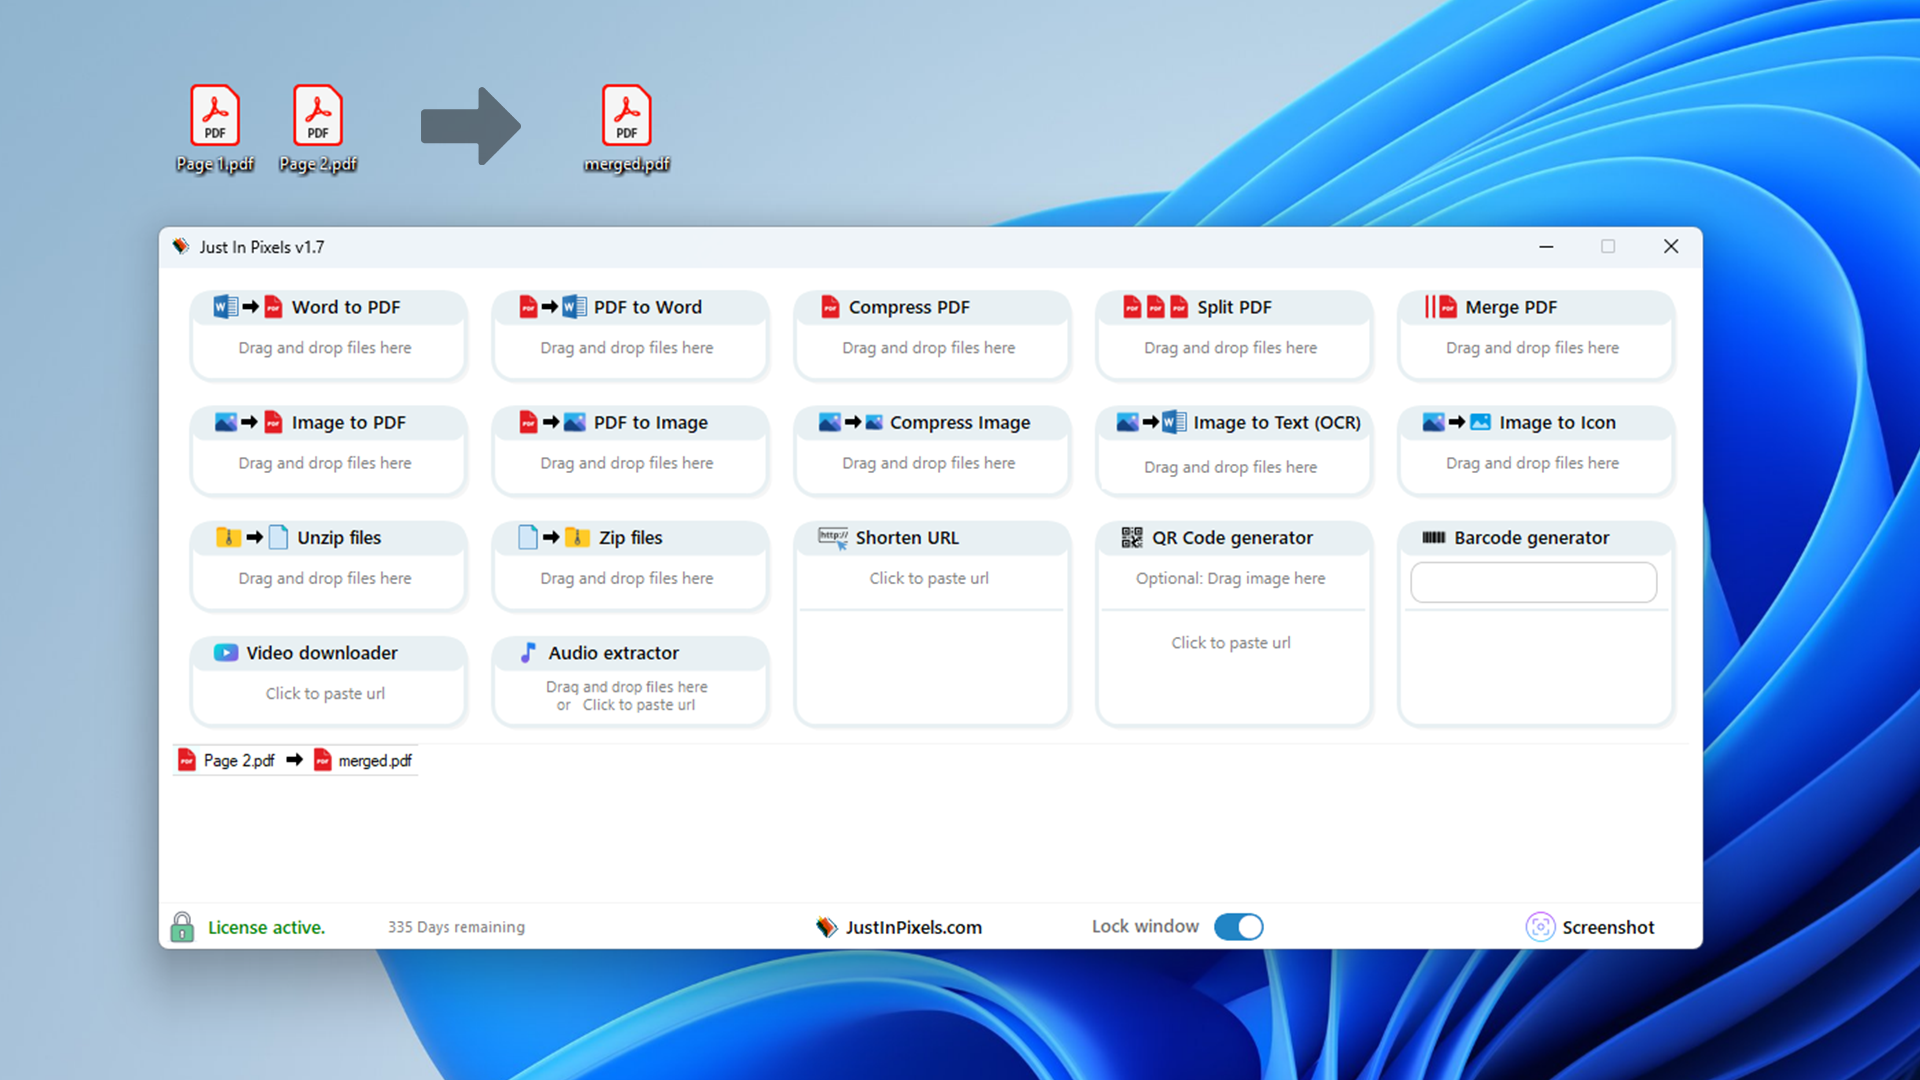
Task: Click the Screenshot button
Action: (1609, 927)
